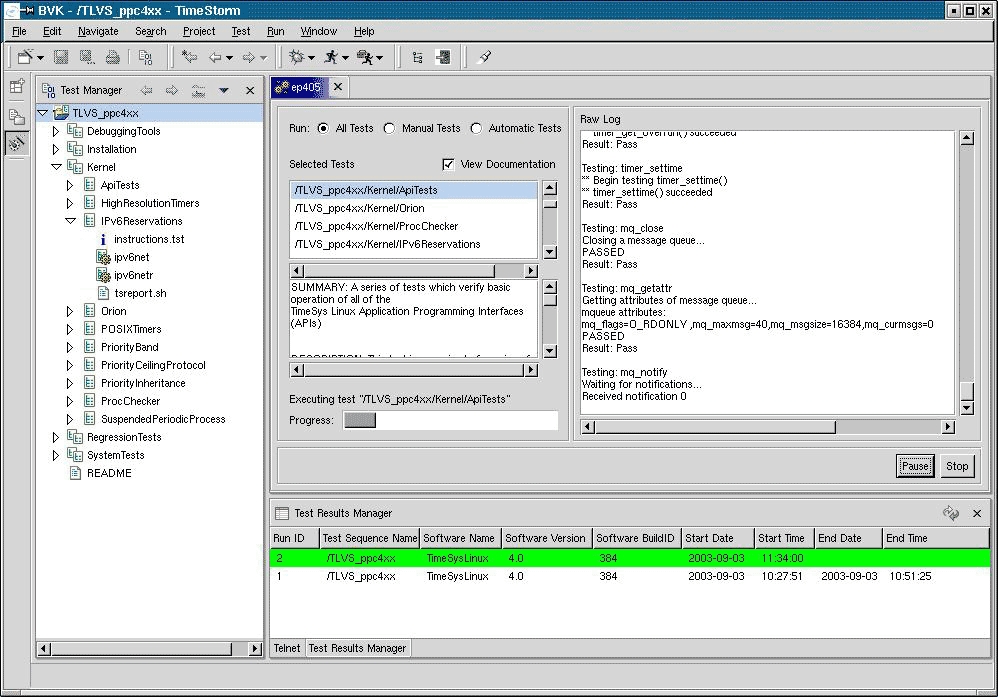Select the Manual Tests radio button

tap(390, 128)
